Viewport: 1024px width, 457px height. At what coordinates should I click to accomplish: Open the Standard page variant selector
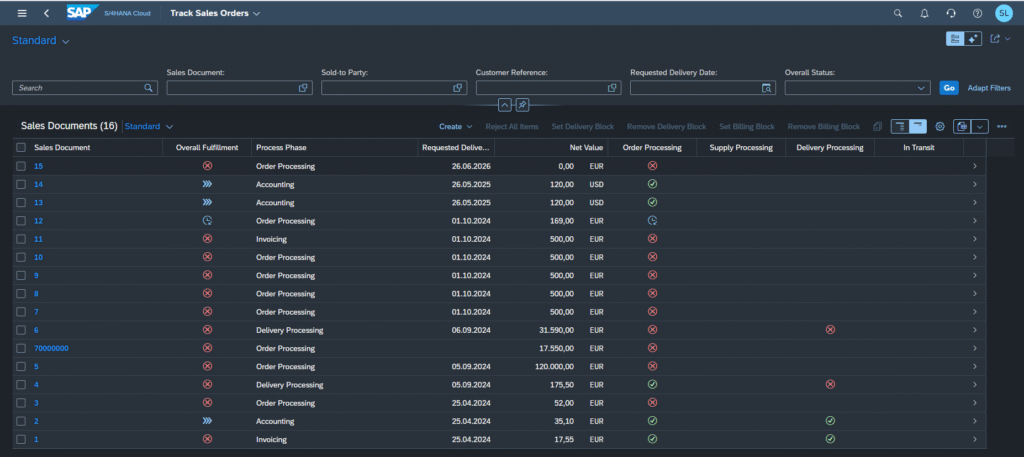[40, 40]
